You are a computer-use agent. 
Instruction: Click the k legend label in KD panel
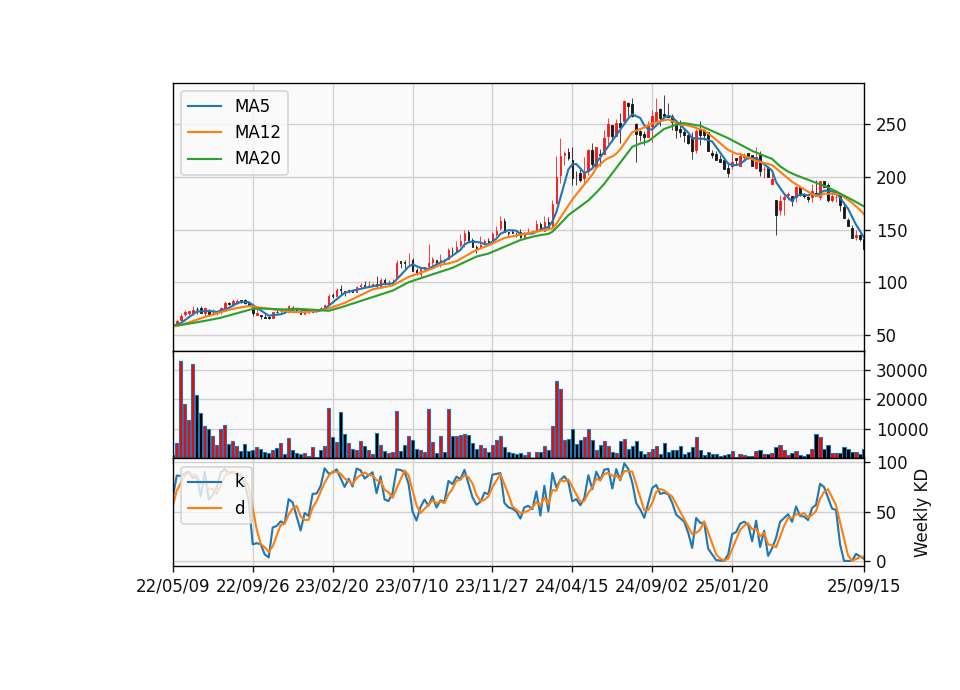[239, 481]
